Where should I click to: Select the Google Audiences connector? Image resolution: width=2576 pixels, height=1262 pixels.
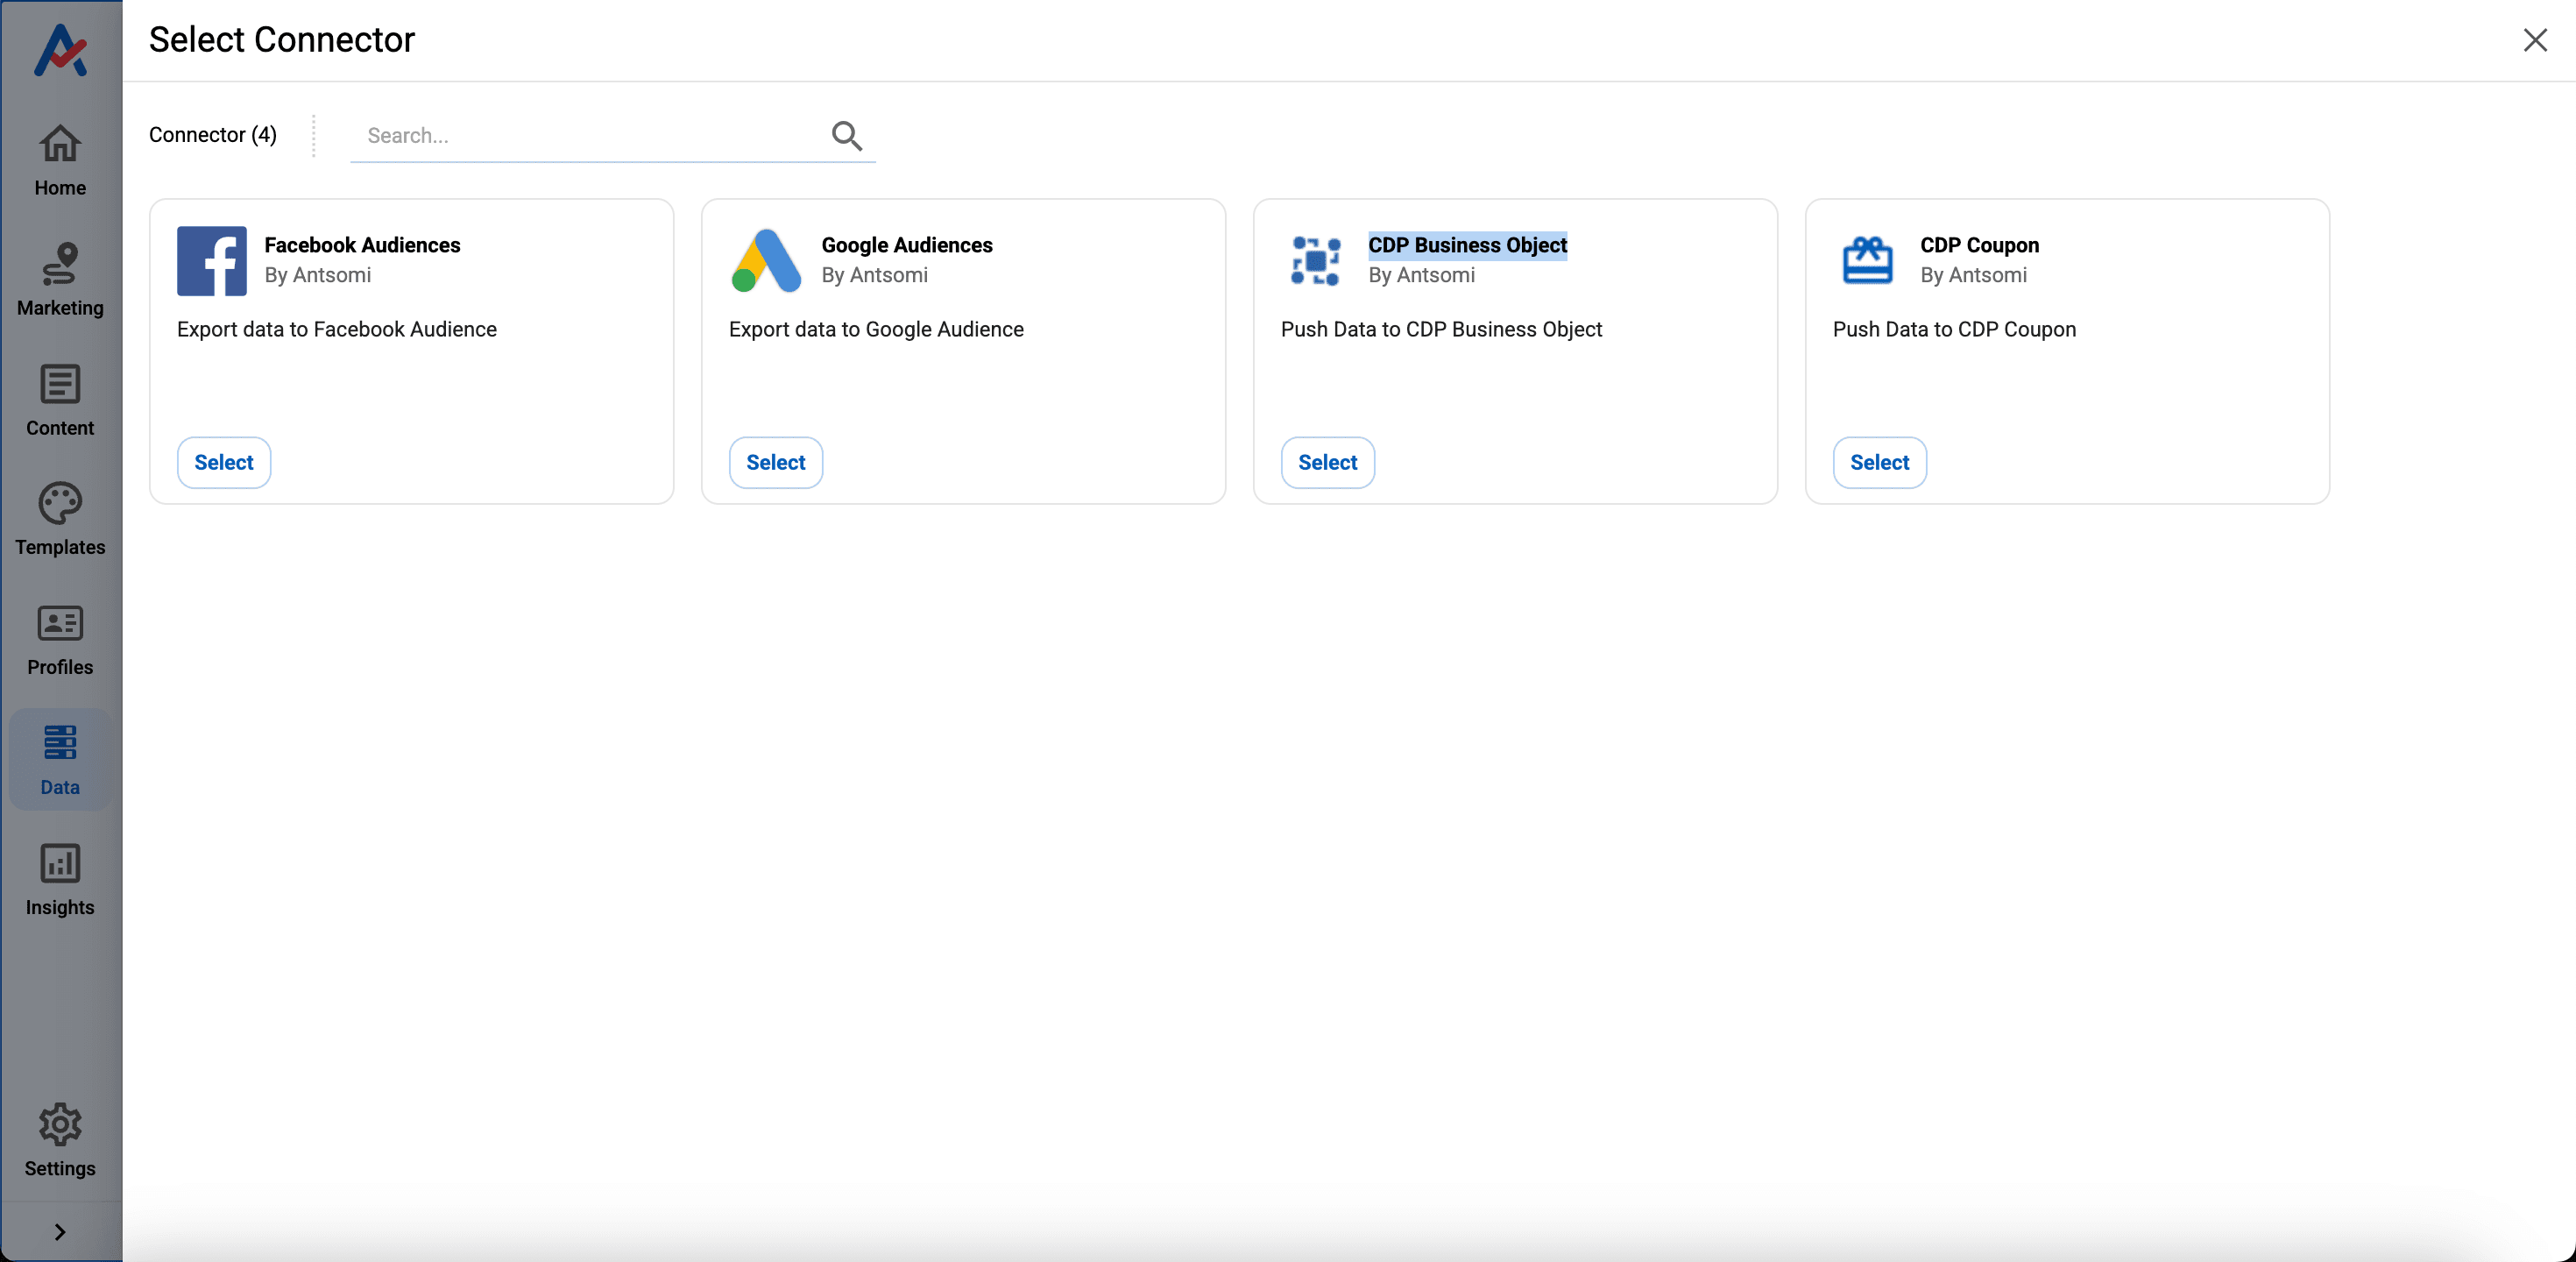[775, 462]
